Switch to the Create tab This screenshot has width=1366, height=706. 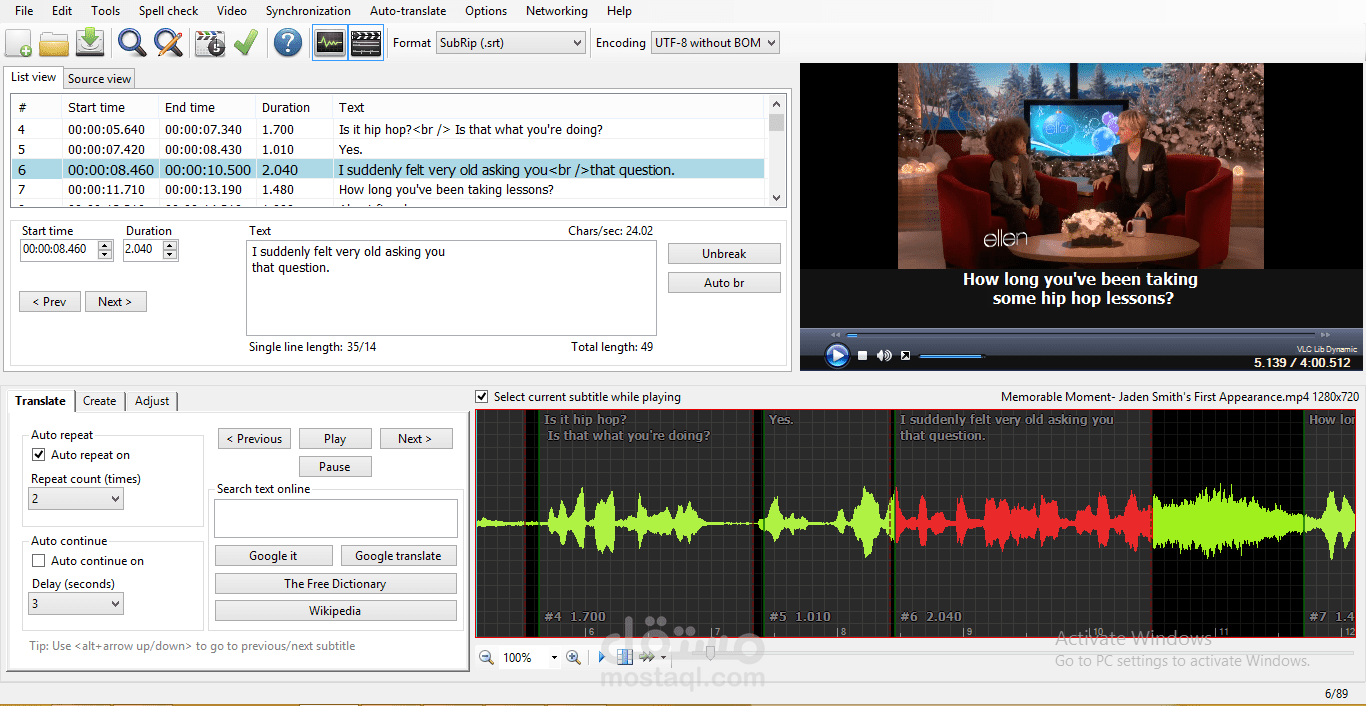(x=99, y=401)
